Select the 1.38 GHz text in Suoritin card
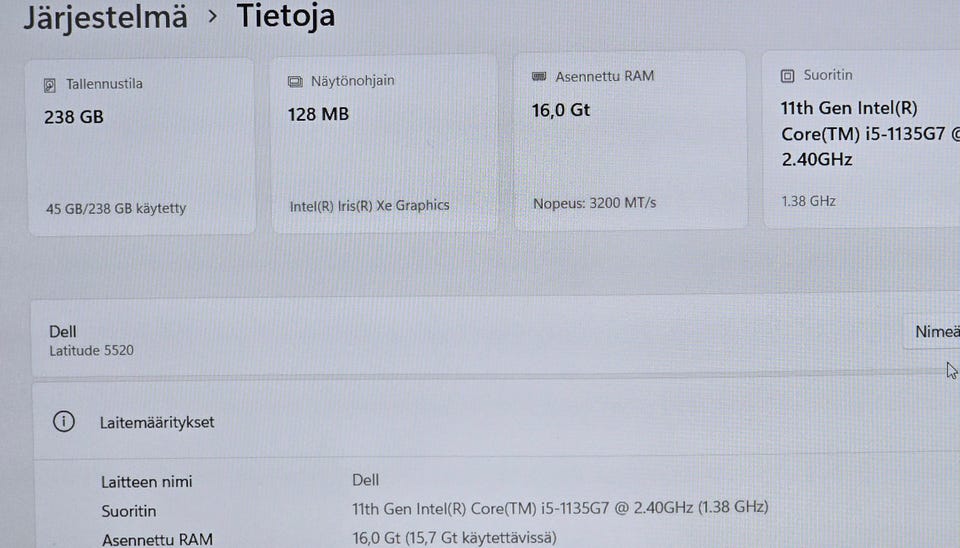This screenshot has width=960, height=548. [808, 201]
